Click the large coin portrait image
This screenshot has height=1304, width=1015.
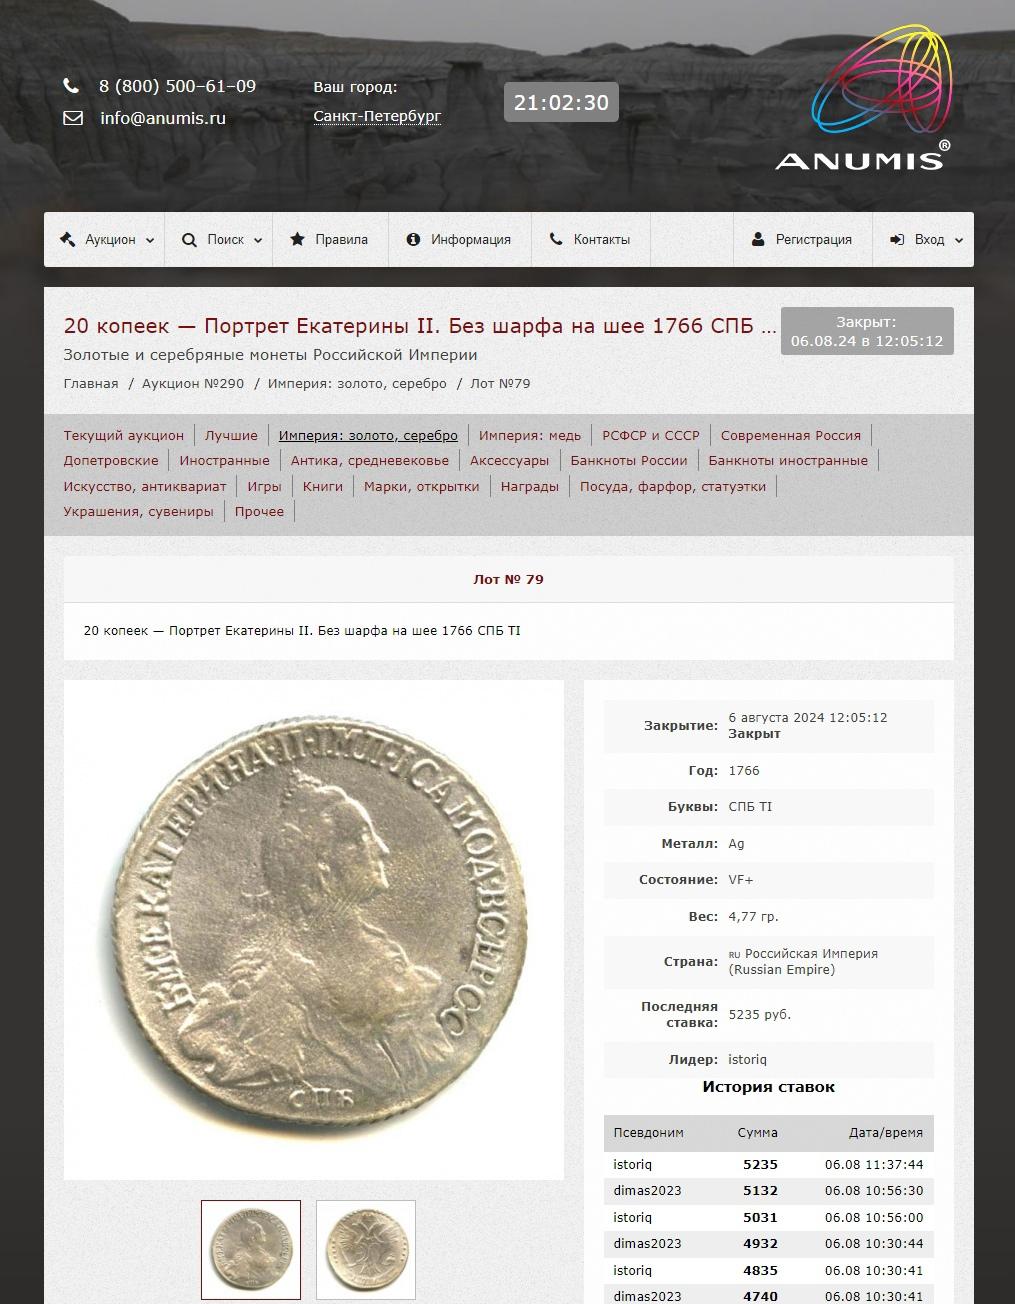tap(314, 930)
